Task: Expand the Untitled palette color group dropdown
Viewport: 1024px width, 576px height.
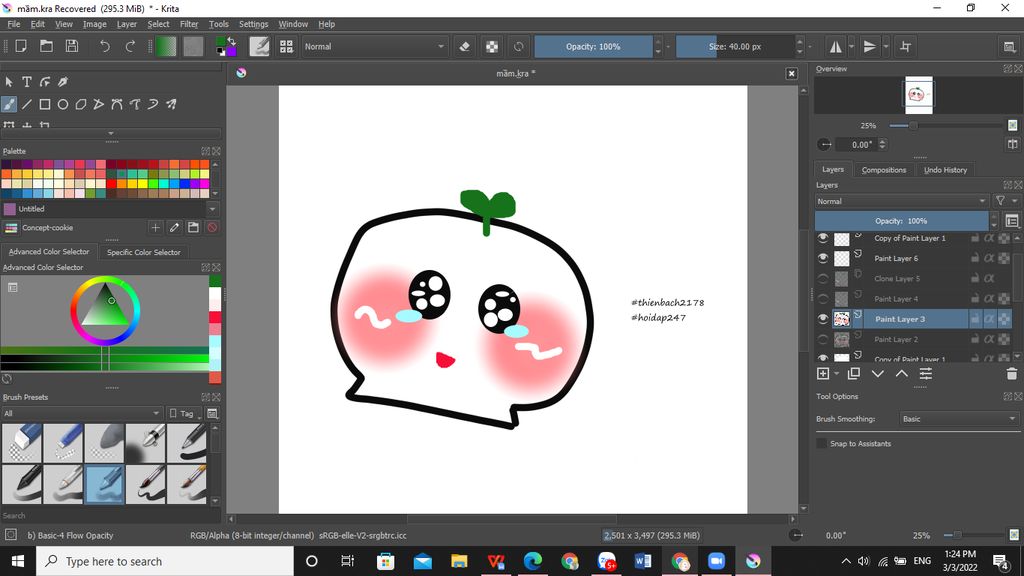Action: pyautogui.click(x=212, y=209)
